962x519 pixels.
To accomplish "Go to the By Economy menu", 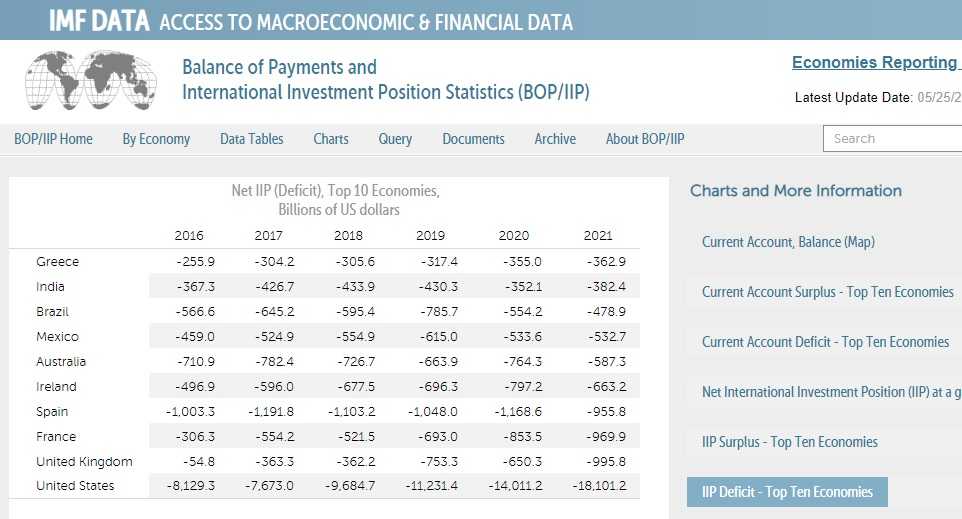I will coord(156,139).
